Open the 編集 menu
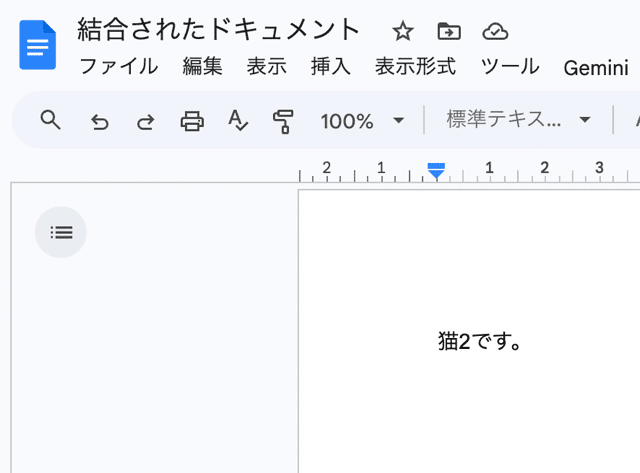The width and height of the screenshot is (640, 473). (x=202, y=67)
